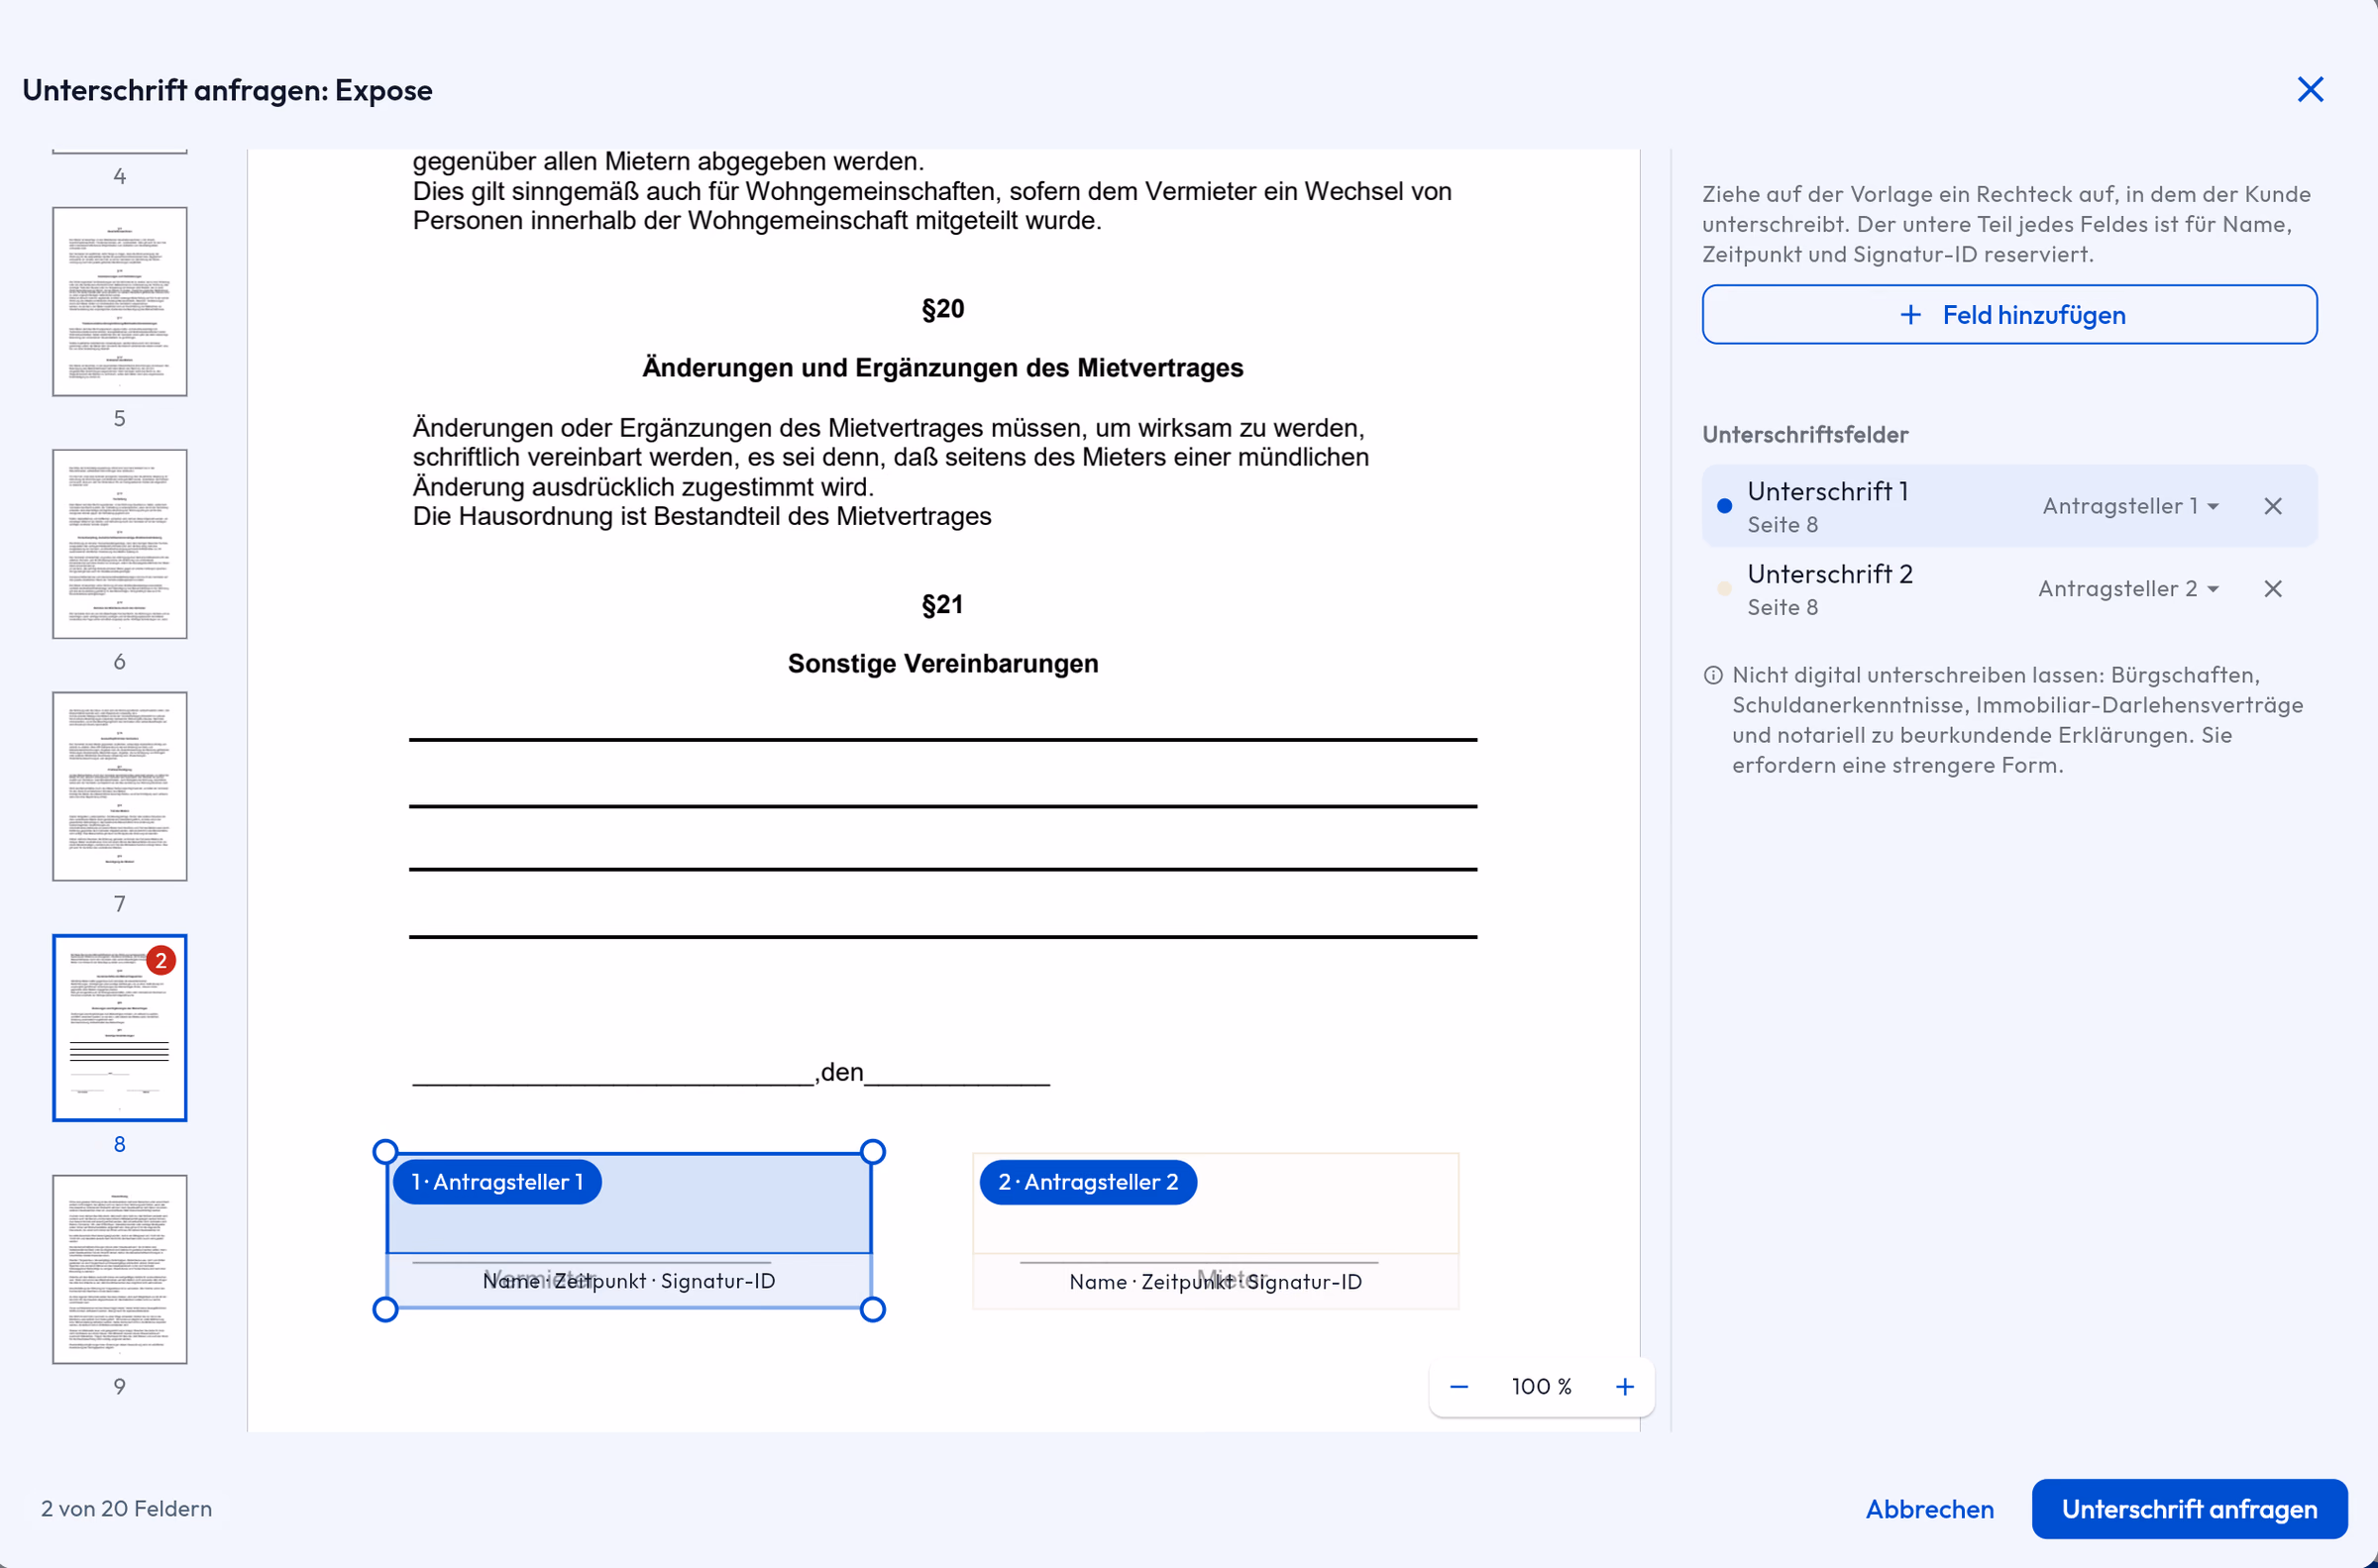
Task: Click Feld hinzufügen button
Action: (x=2009, y=315)
